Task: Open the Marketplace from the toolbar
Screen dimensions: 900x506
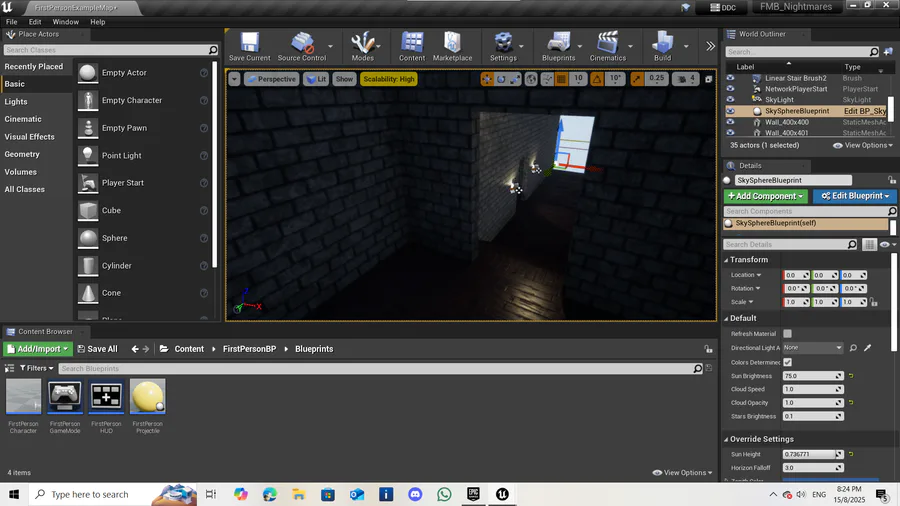Action: (x=452, y=46)
